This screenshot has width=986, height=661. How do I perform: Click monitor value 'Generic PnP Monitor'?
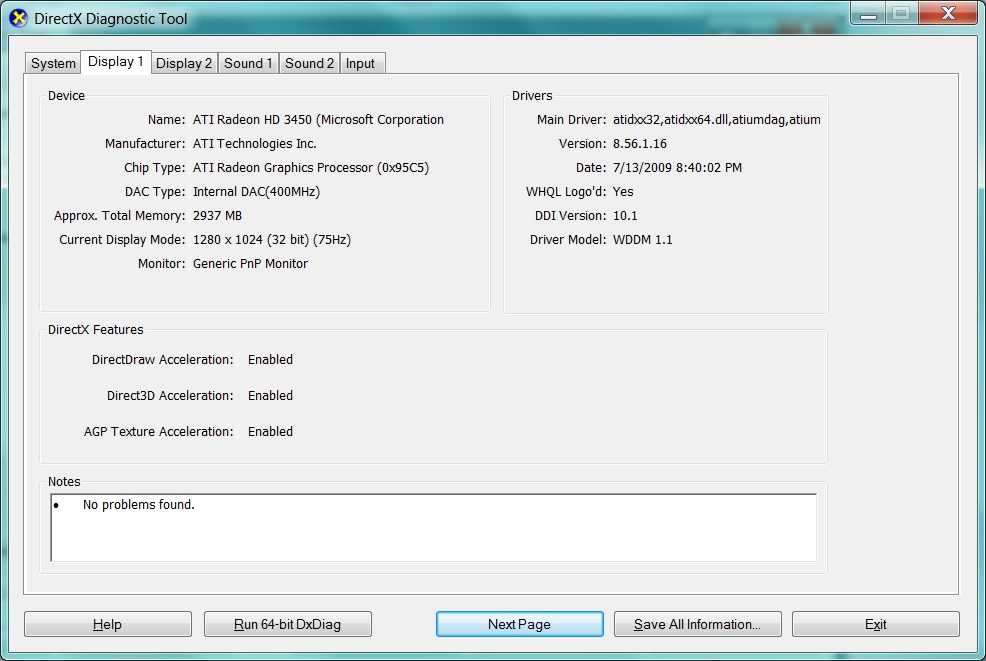[250, 264]
